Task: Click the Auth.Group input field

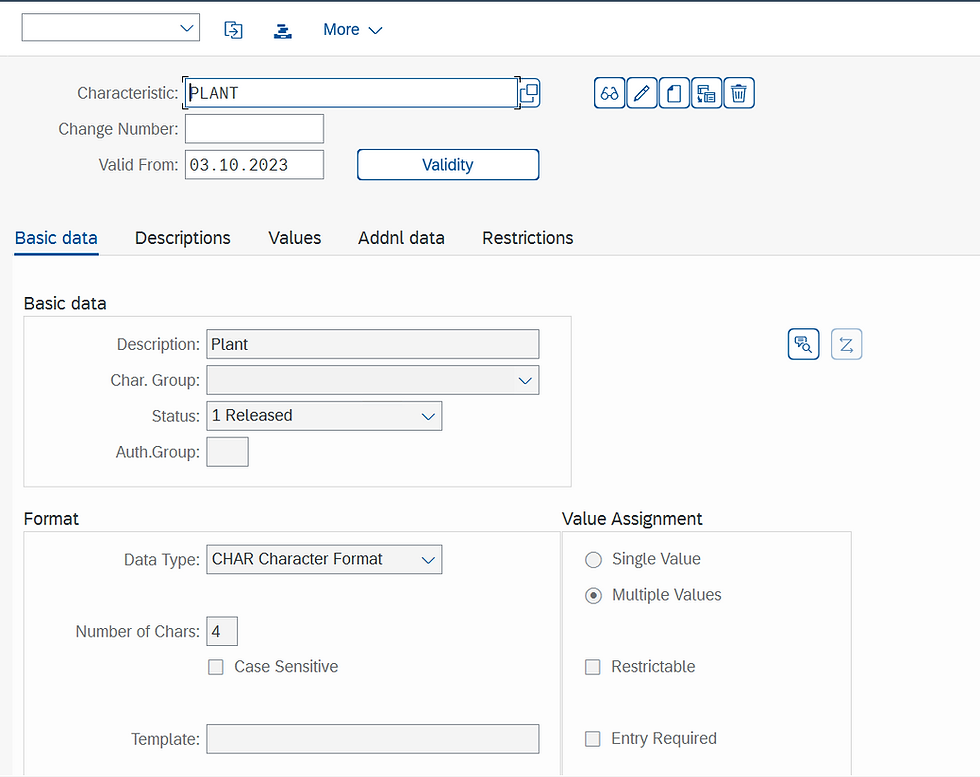Action: click(x=228, y=452)
